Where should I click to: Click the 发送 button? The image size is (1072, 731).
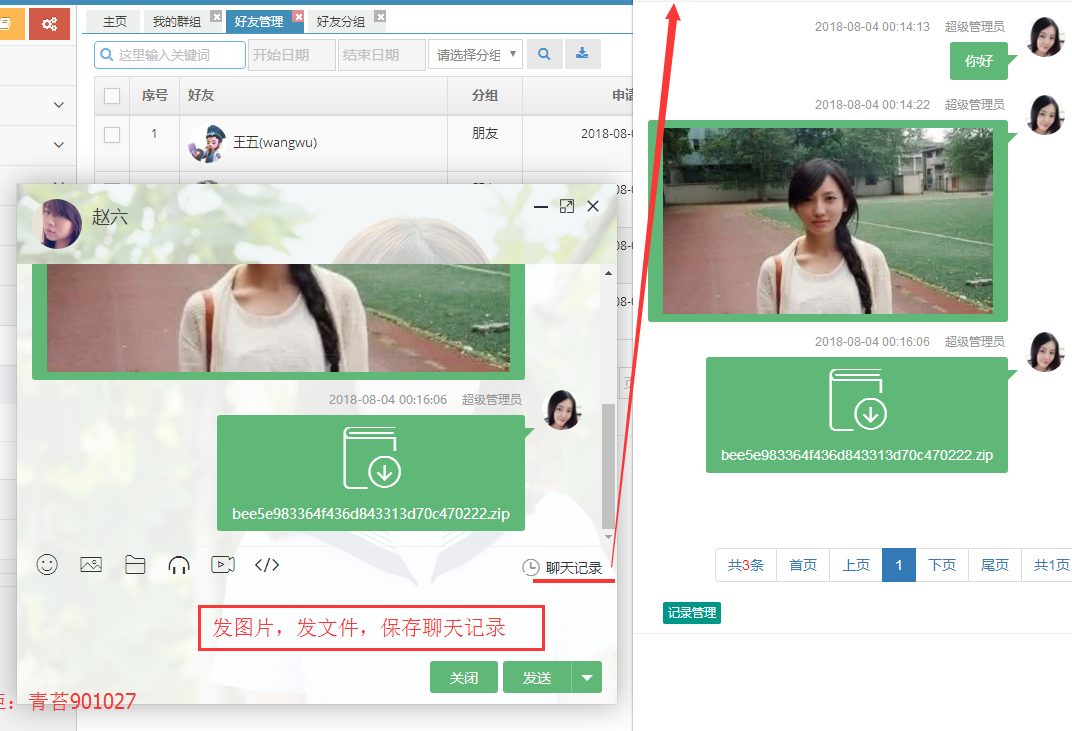coord(537,678)
